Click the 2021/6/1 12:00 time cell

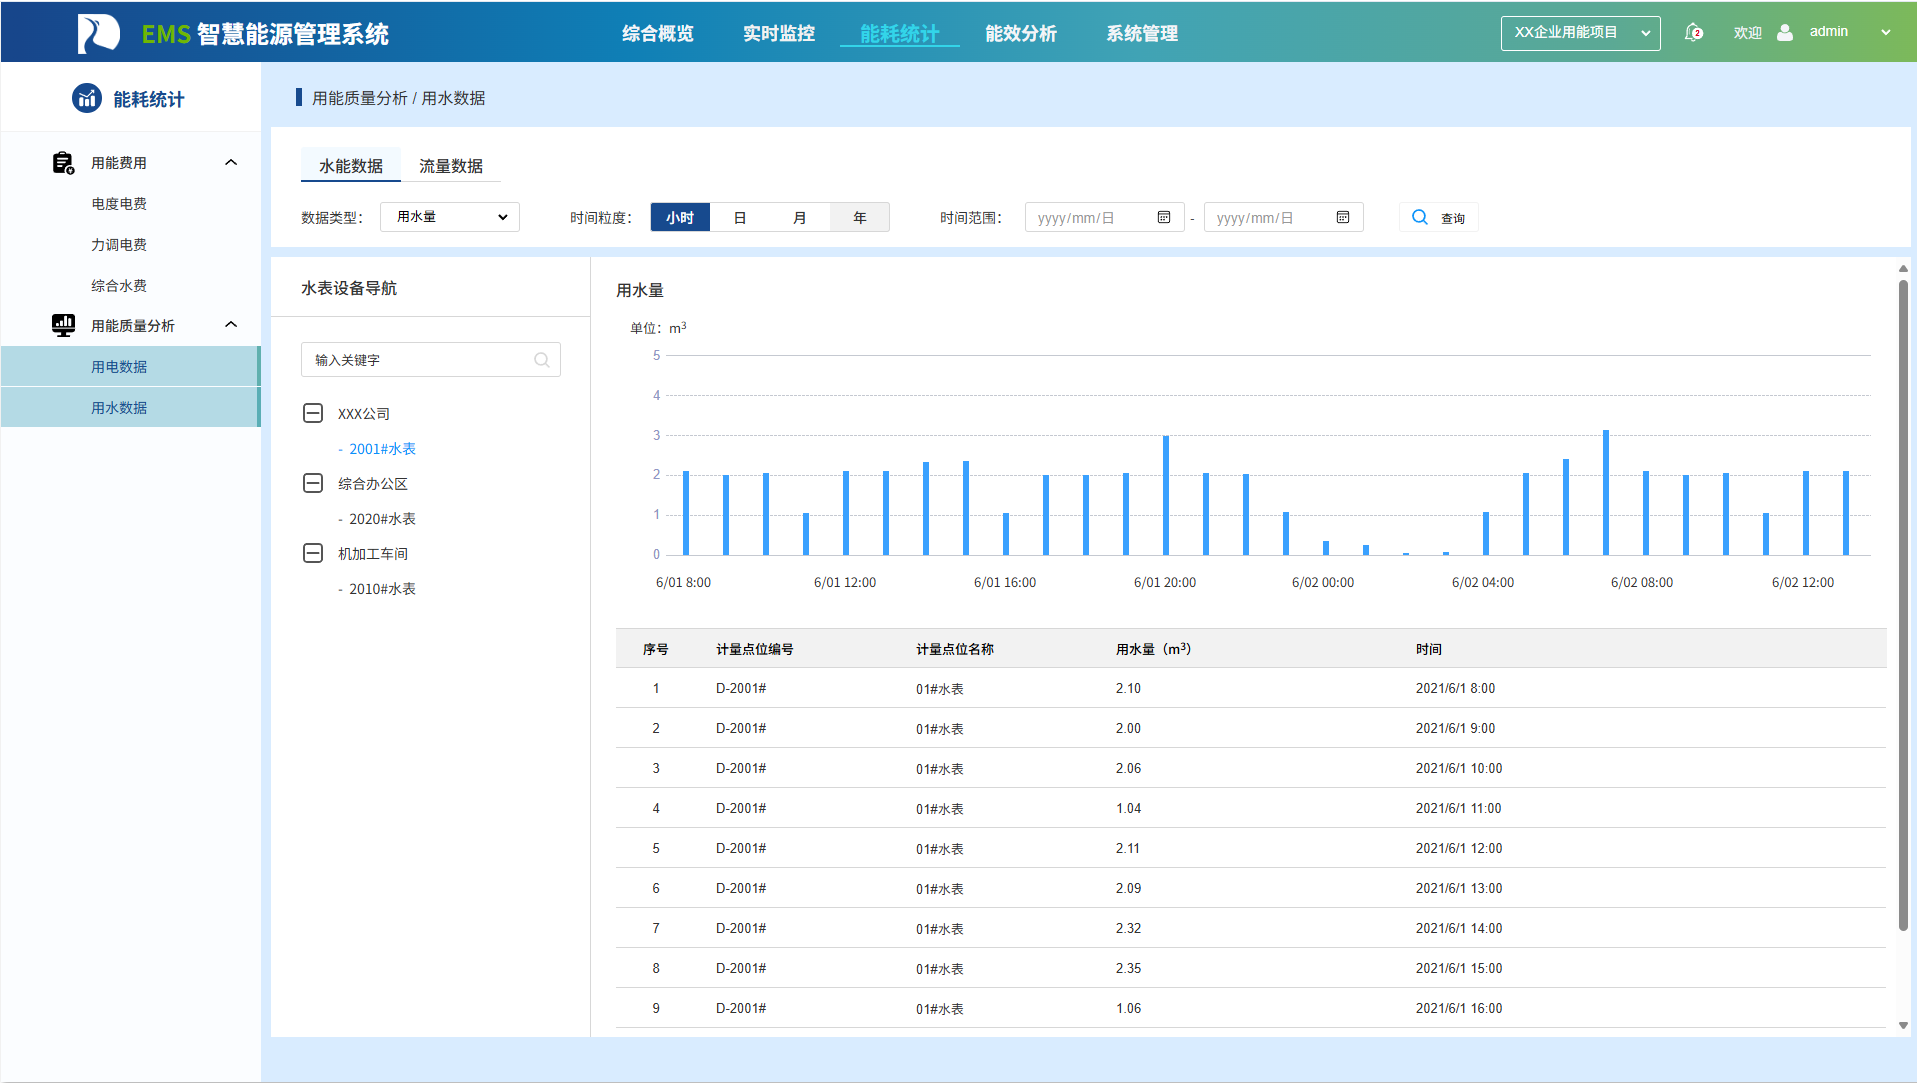coord(1459,849)
